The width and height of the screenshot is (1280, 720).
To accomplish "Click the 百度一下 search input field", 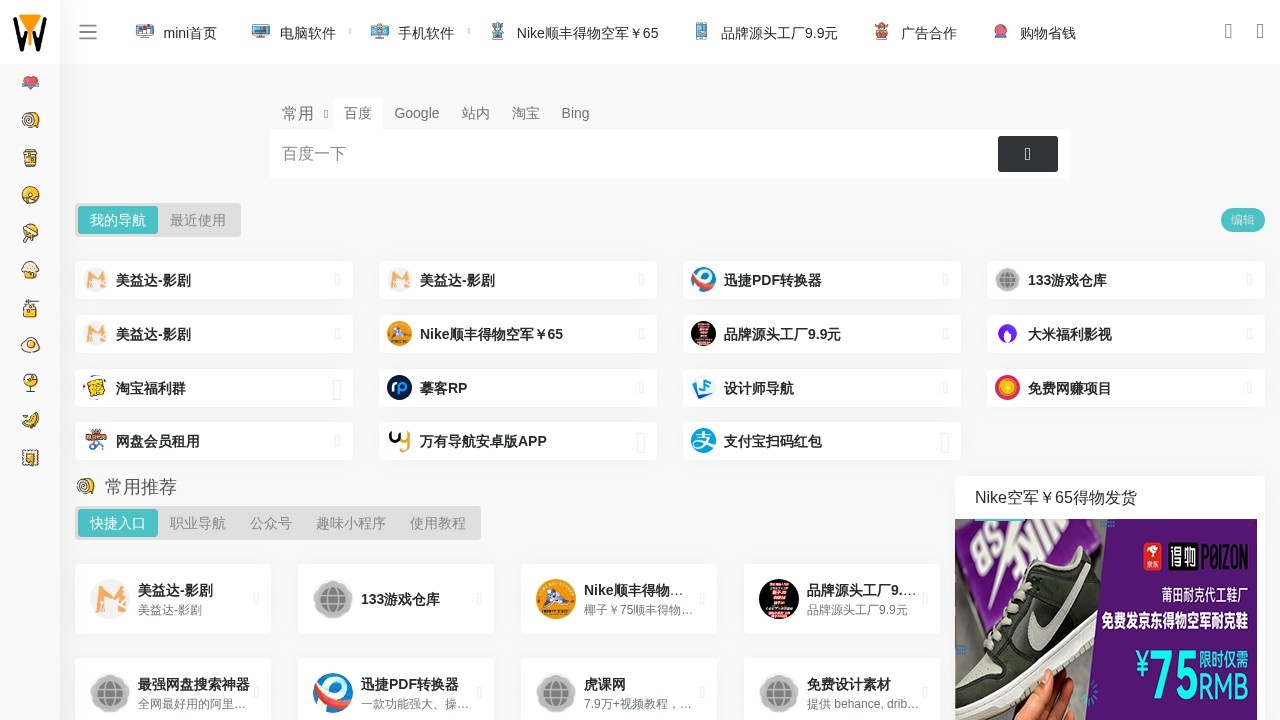I will [x=600, y=154].
